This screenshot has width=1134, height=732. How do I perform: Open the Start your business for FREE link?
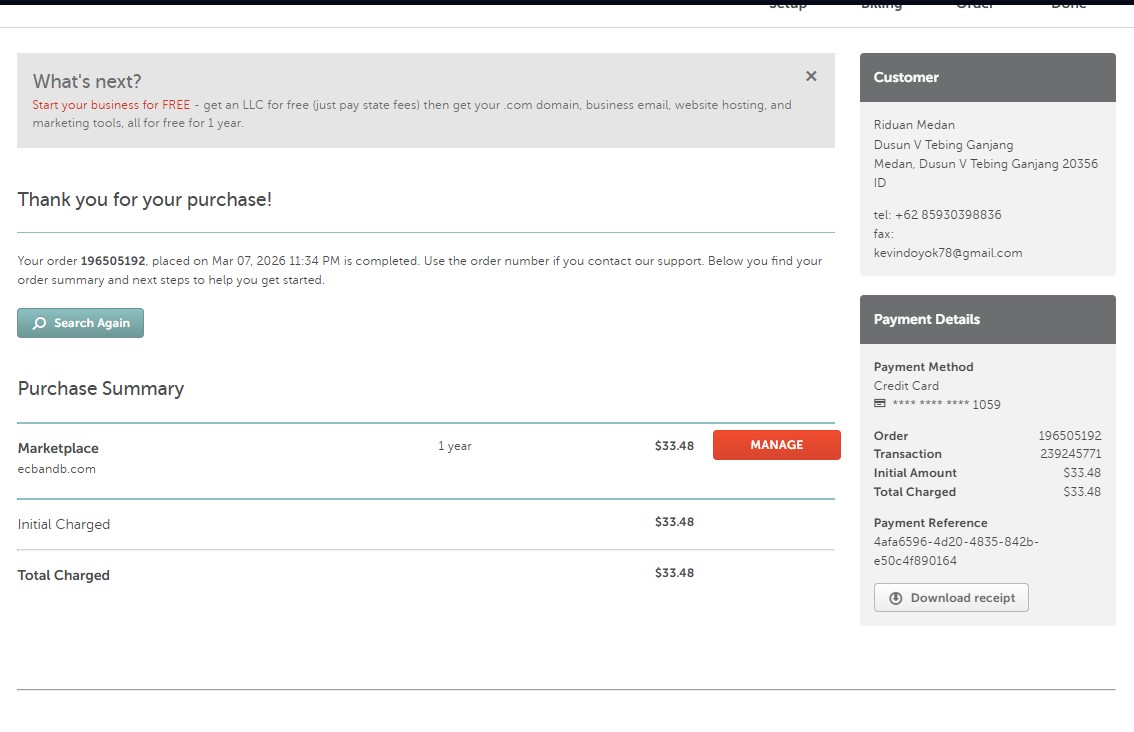point(111,105)
